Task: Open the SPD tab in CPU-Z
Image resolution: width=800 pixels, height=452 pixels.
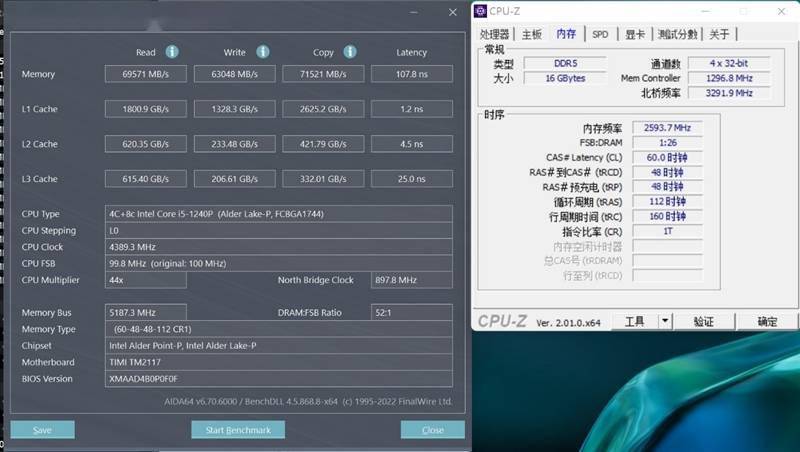Action: tap(600, 34)
